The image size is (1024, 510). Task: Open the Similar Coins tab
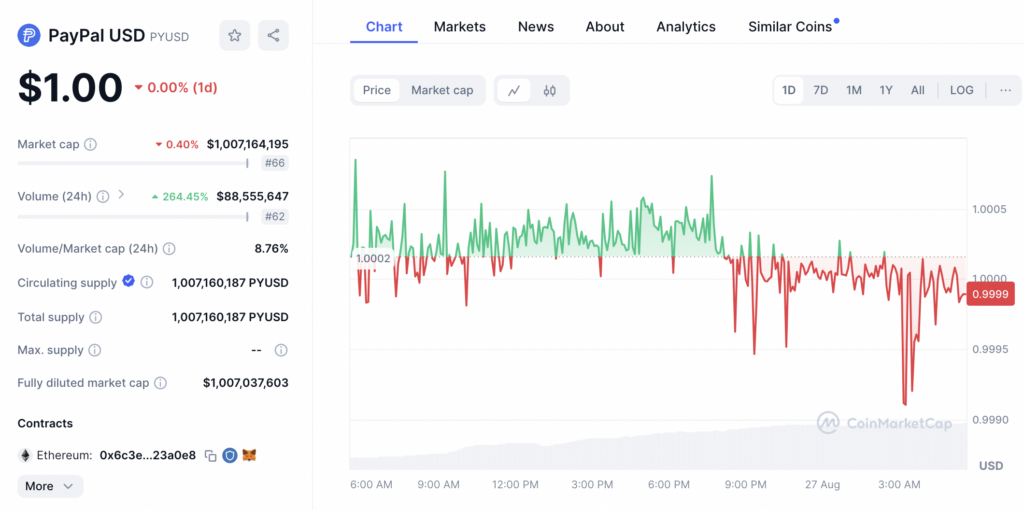click(x=790, y=27)
